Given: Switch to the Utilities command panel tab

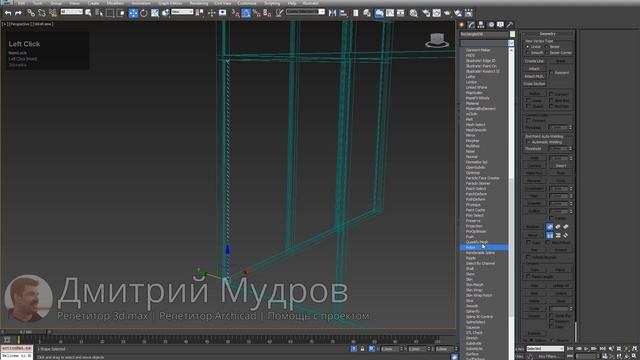Looking at the screenshot, I should coord(510,24).
